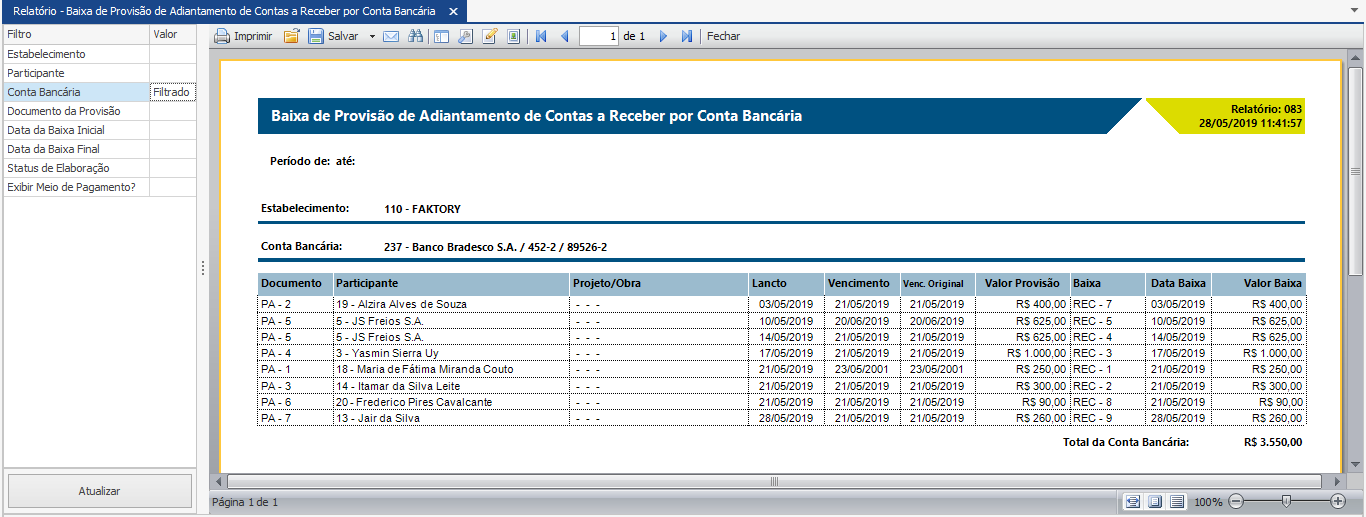Open Conta Bancária filter value cell
The image size is (1366, 517).
pos(172,92)
